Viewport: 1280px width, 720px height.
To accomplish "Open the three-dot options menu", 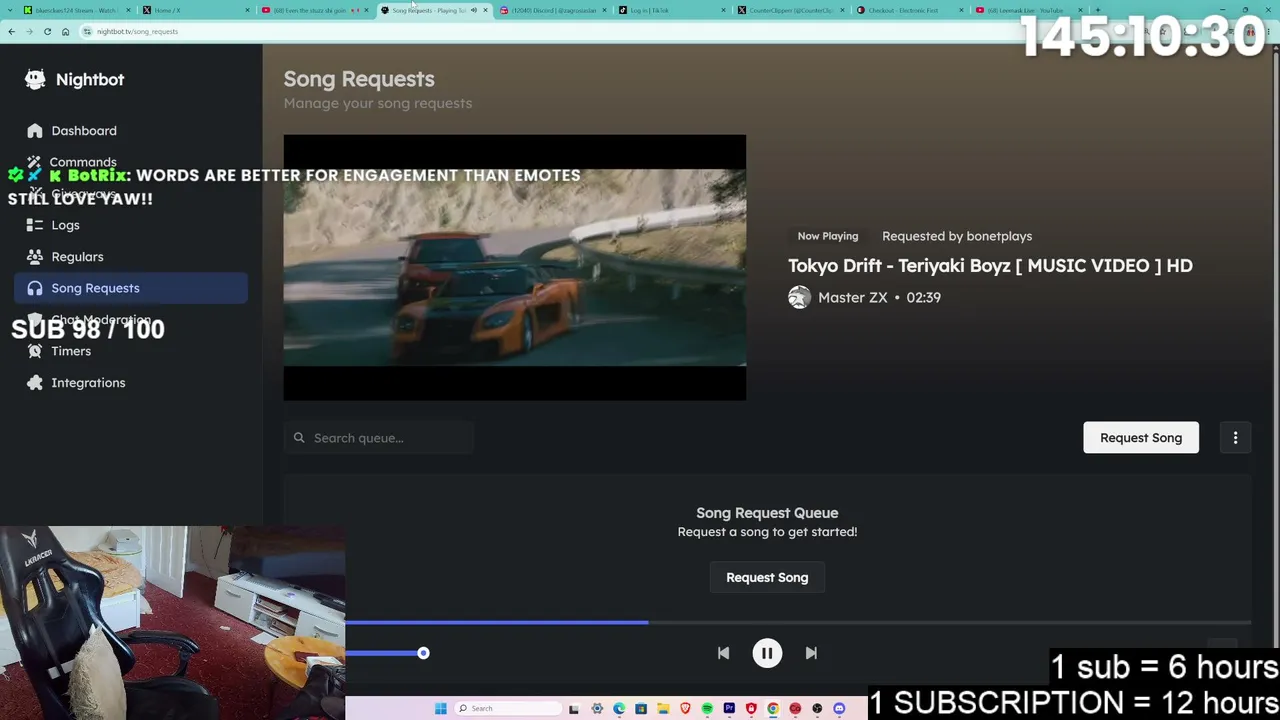I will click(1235, 438).
